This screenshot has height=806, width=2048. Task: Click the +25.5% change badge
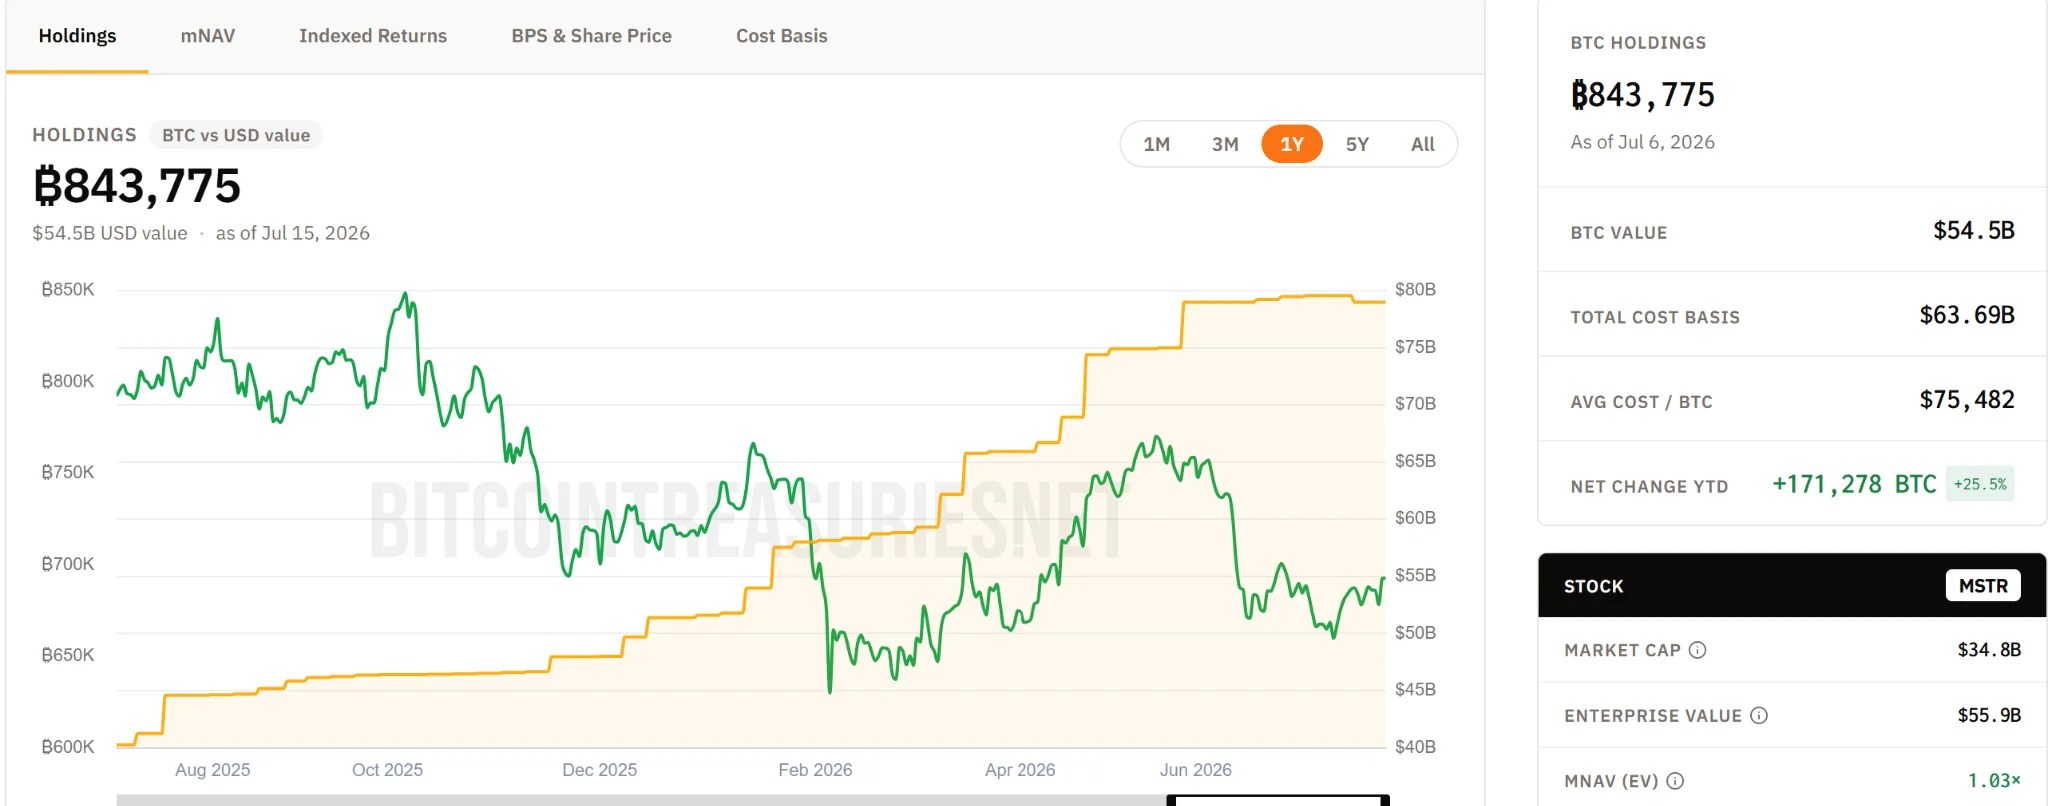[x=1980, y=484]
